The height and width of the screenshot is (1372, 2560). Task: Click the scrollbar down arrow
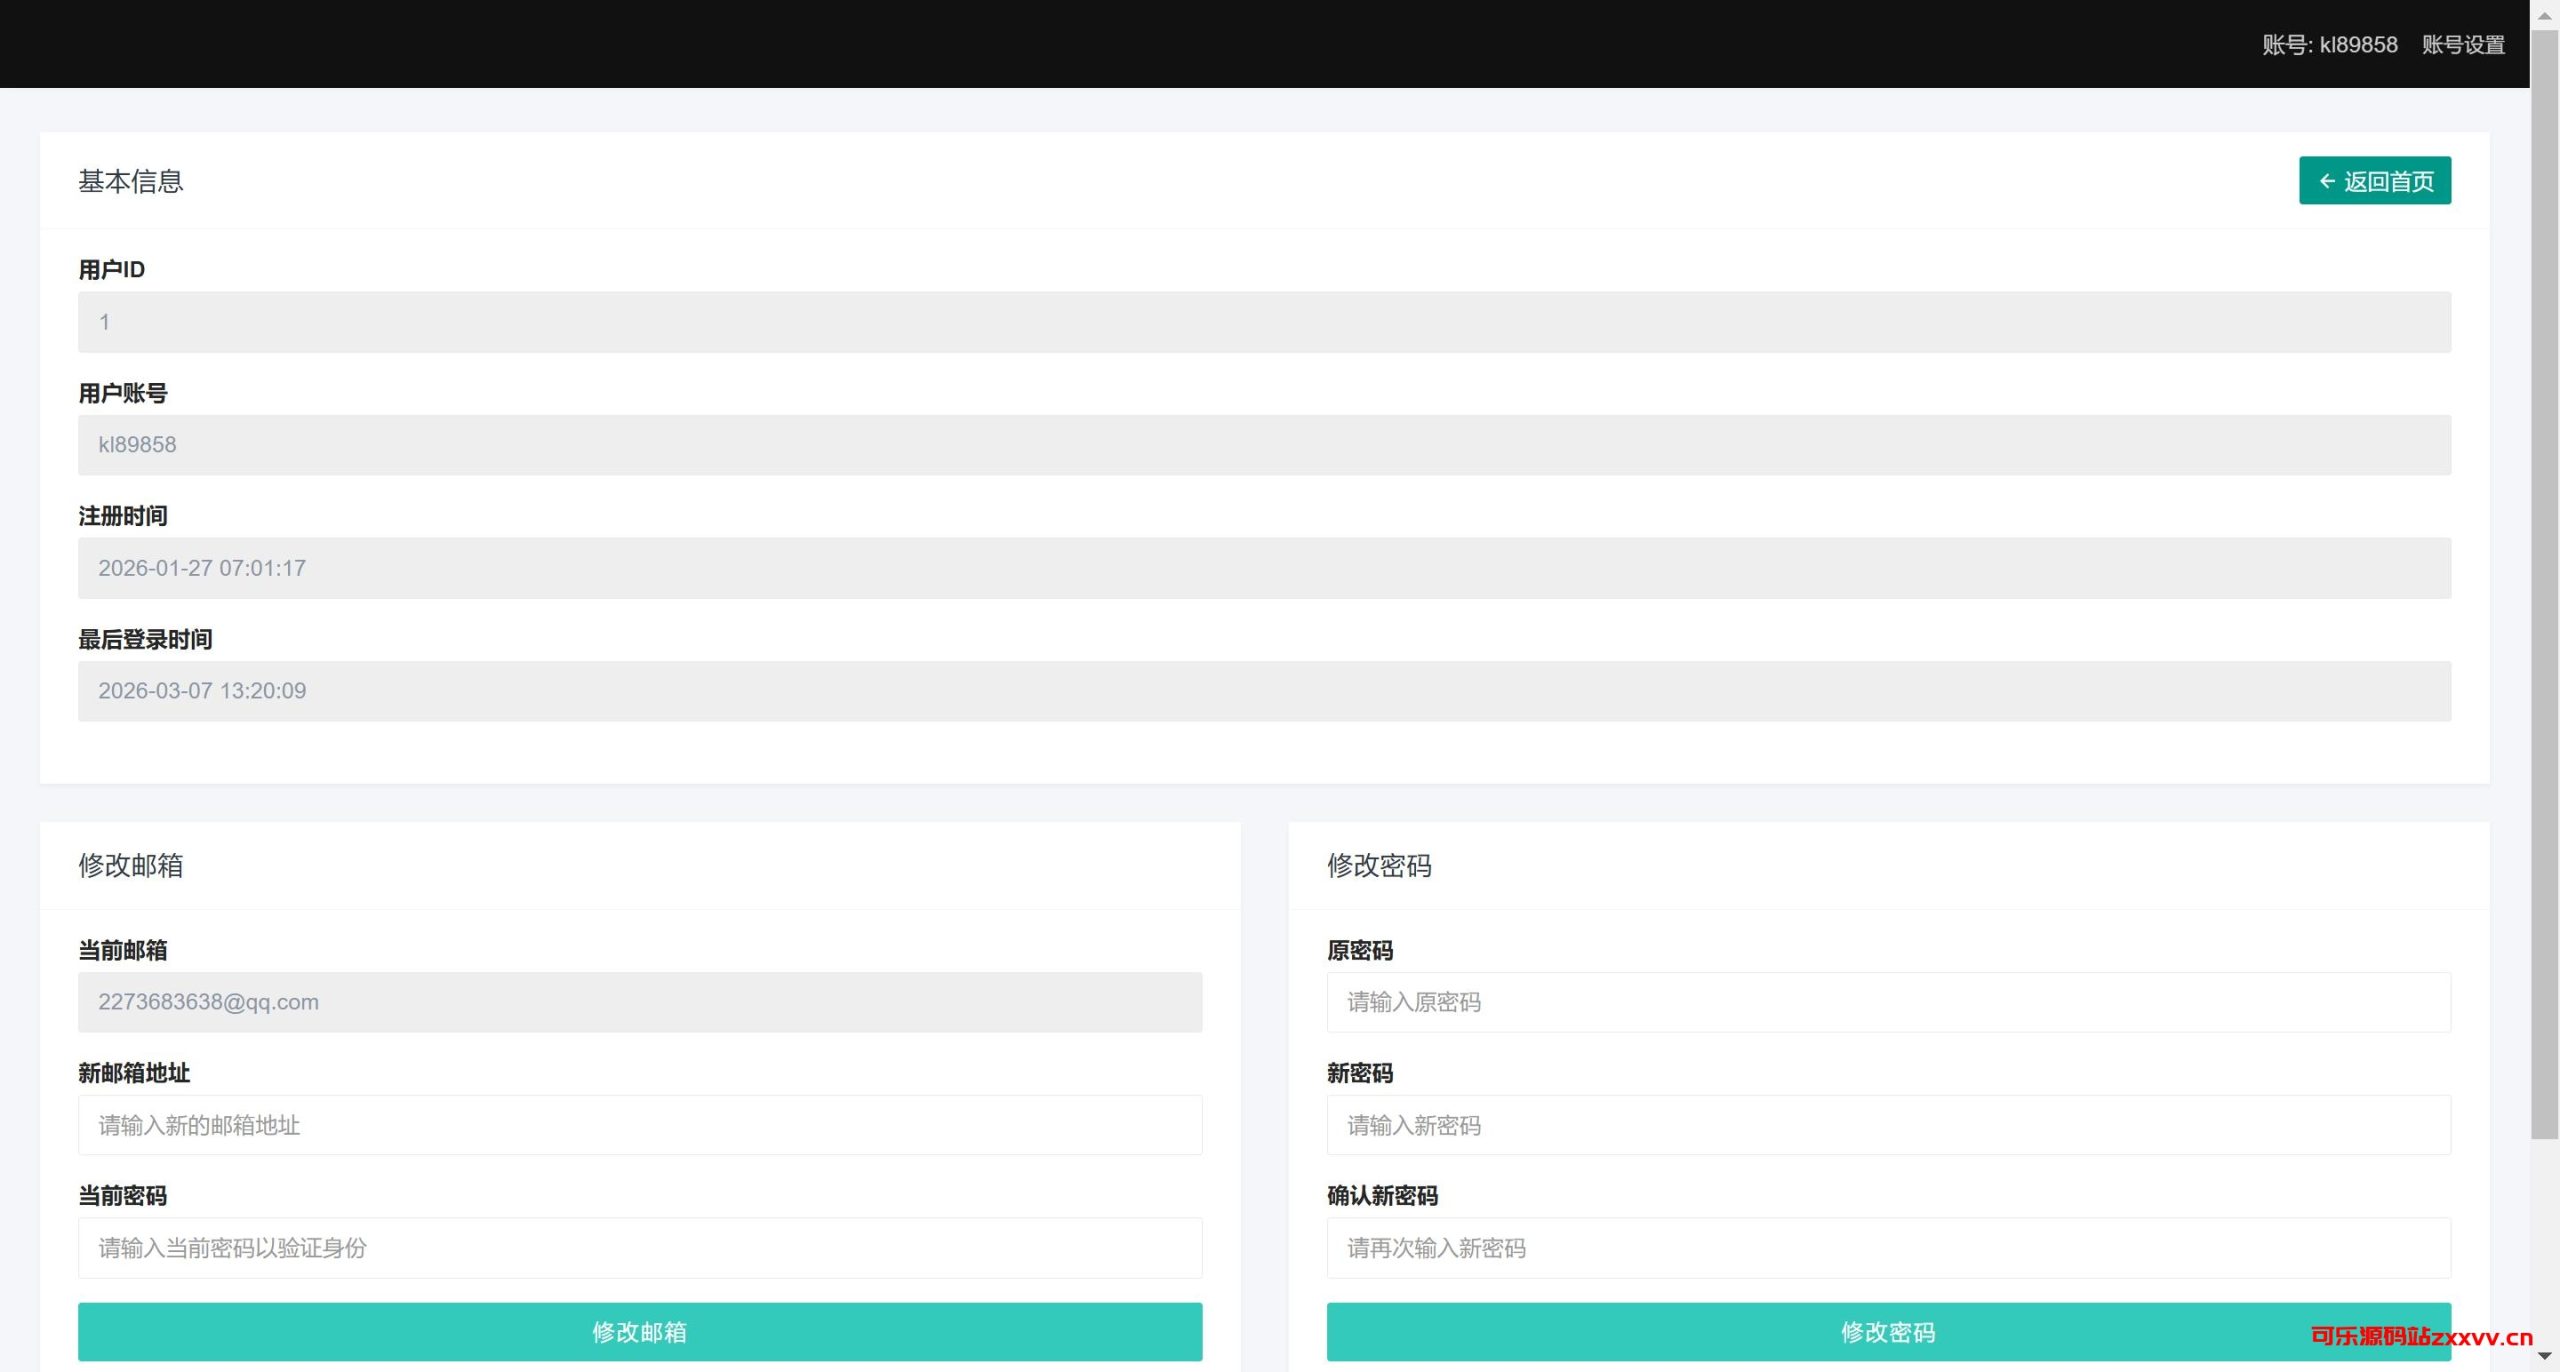[x=2545, y=1356]
